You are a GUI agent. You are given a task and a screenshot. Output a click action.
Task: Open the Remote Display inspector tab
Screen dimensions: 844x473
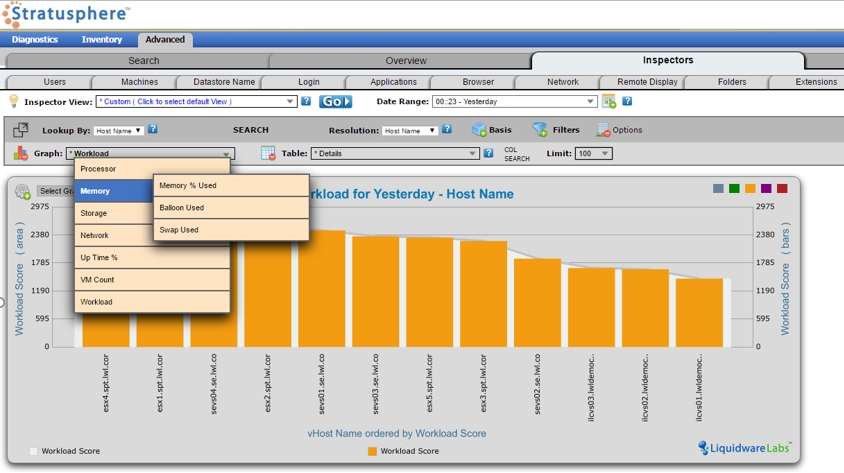click(x=647, y=82)
